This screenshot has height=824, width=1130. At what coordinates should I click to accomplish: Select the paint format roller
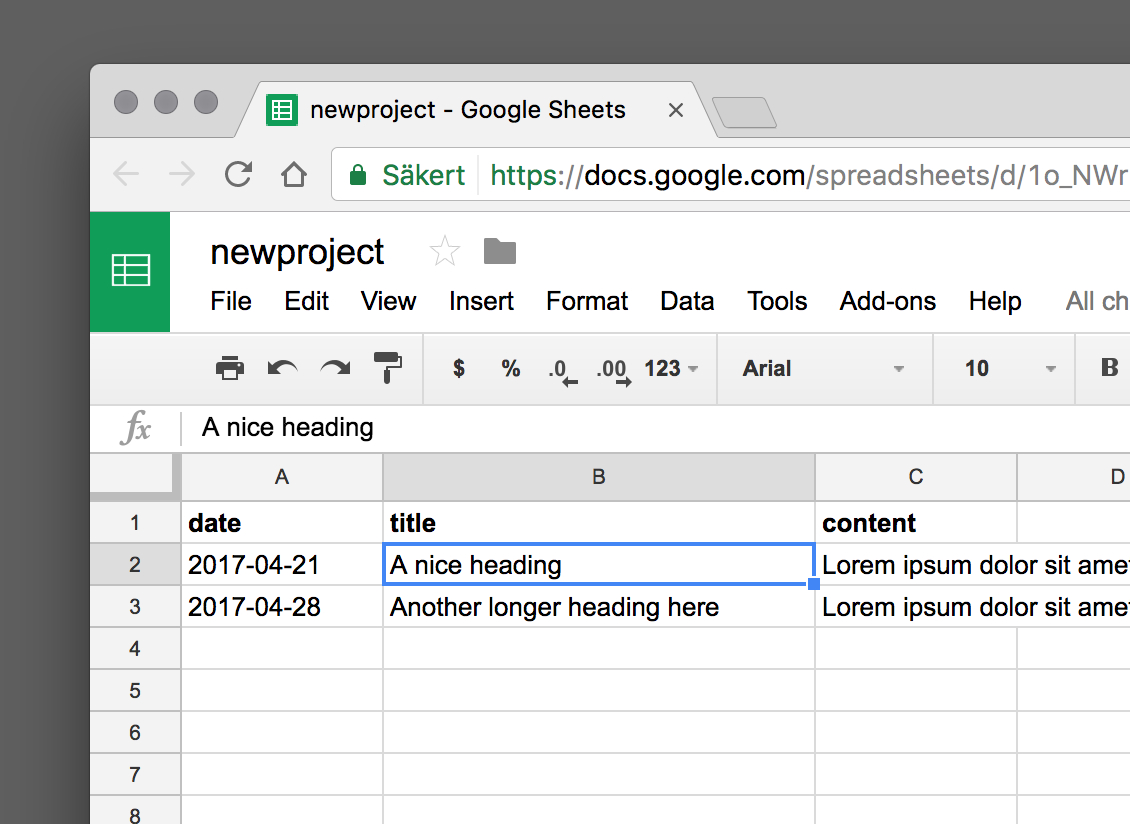click(x=387, y=368)
